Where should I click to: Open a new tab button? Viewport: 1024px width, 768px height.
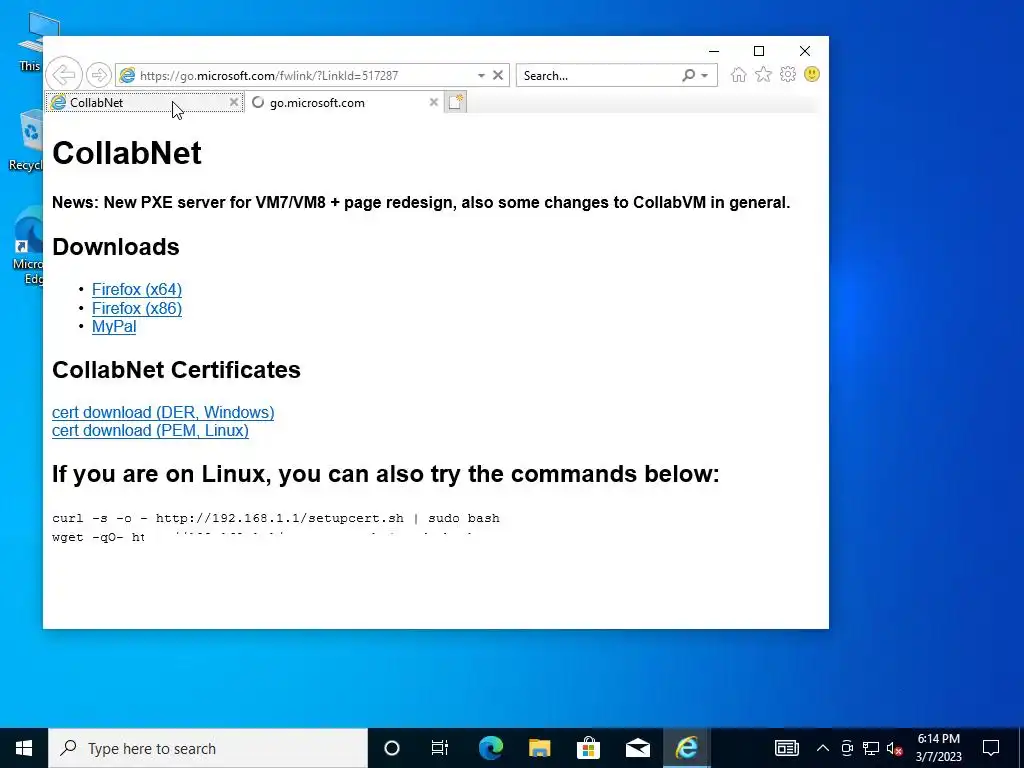coord(455,103)
